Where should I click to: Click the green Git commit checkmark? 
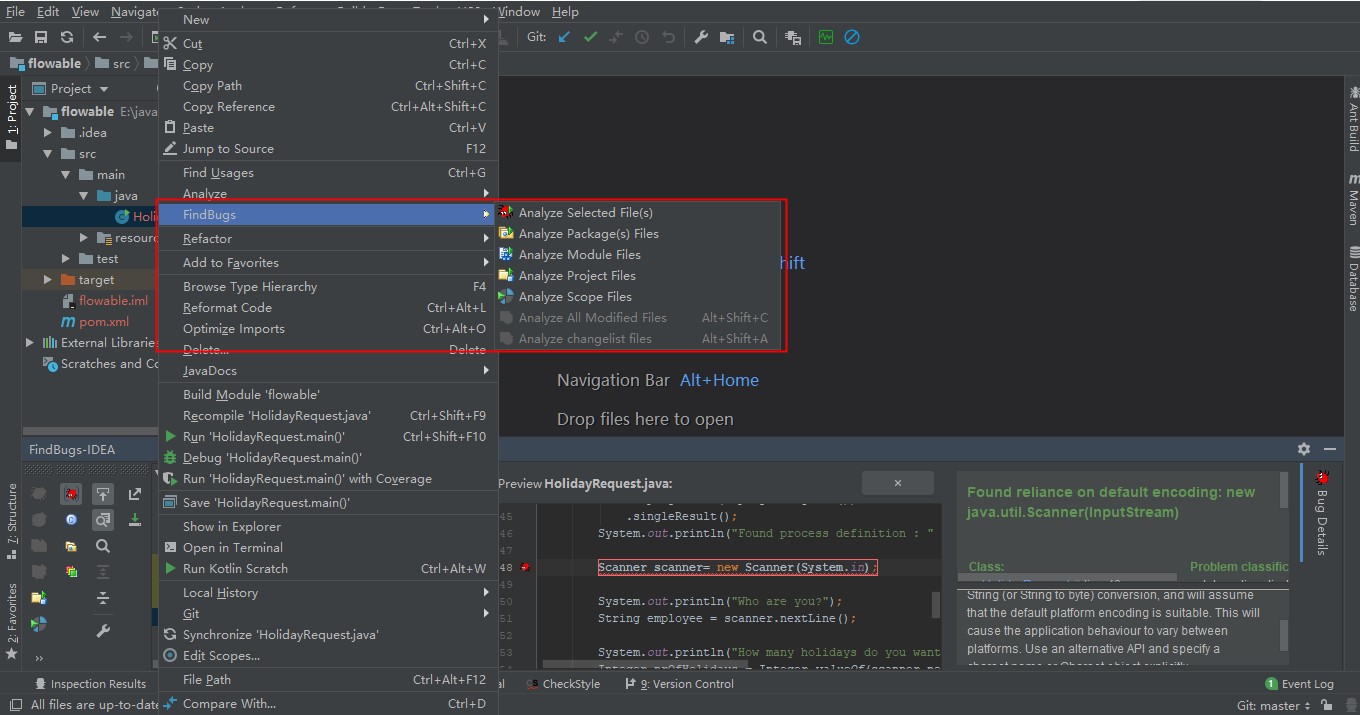pyautogui.click(x=590, y=37)
